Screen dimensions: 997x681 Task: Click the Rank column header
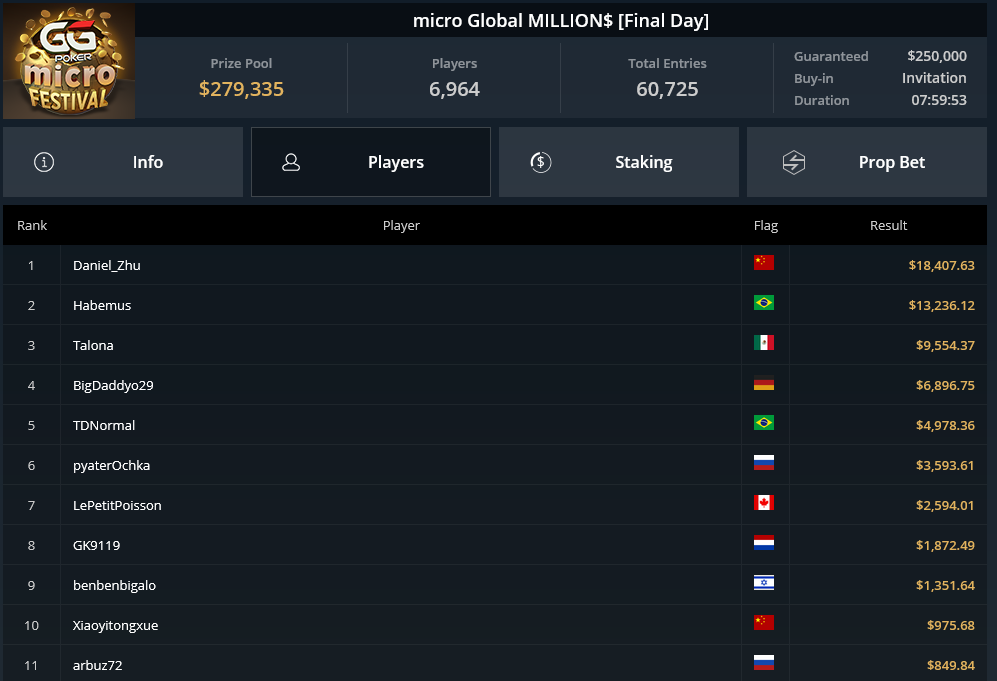(x=32, y=225)
